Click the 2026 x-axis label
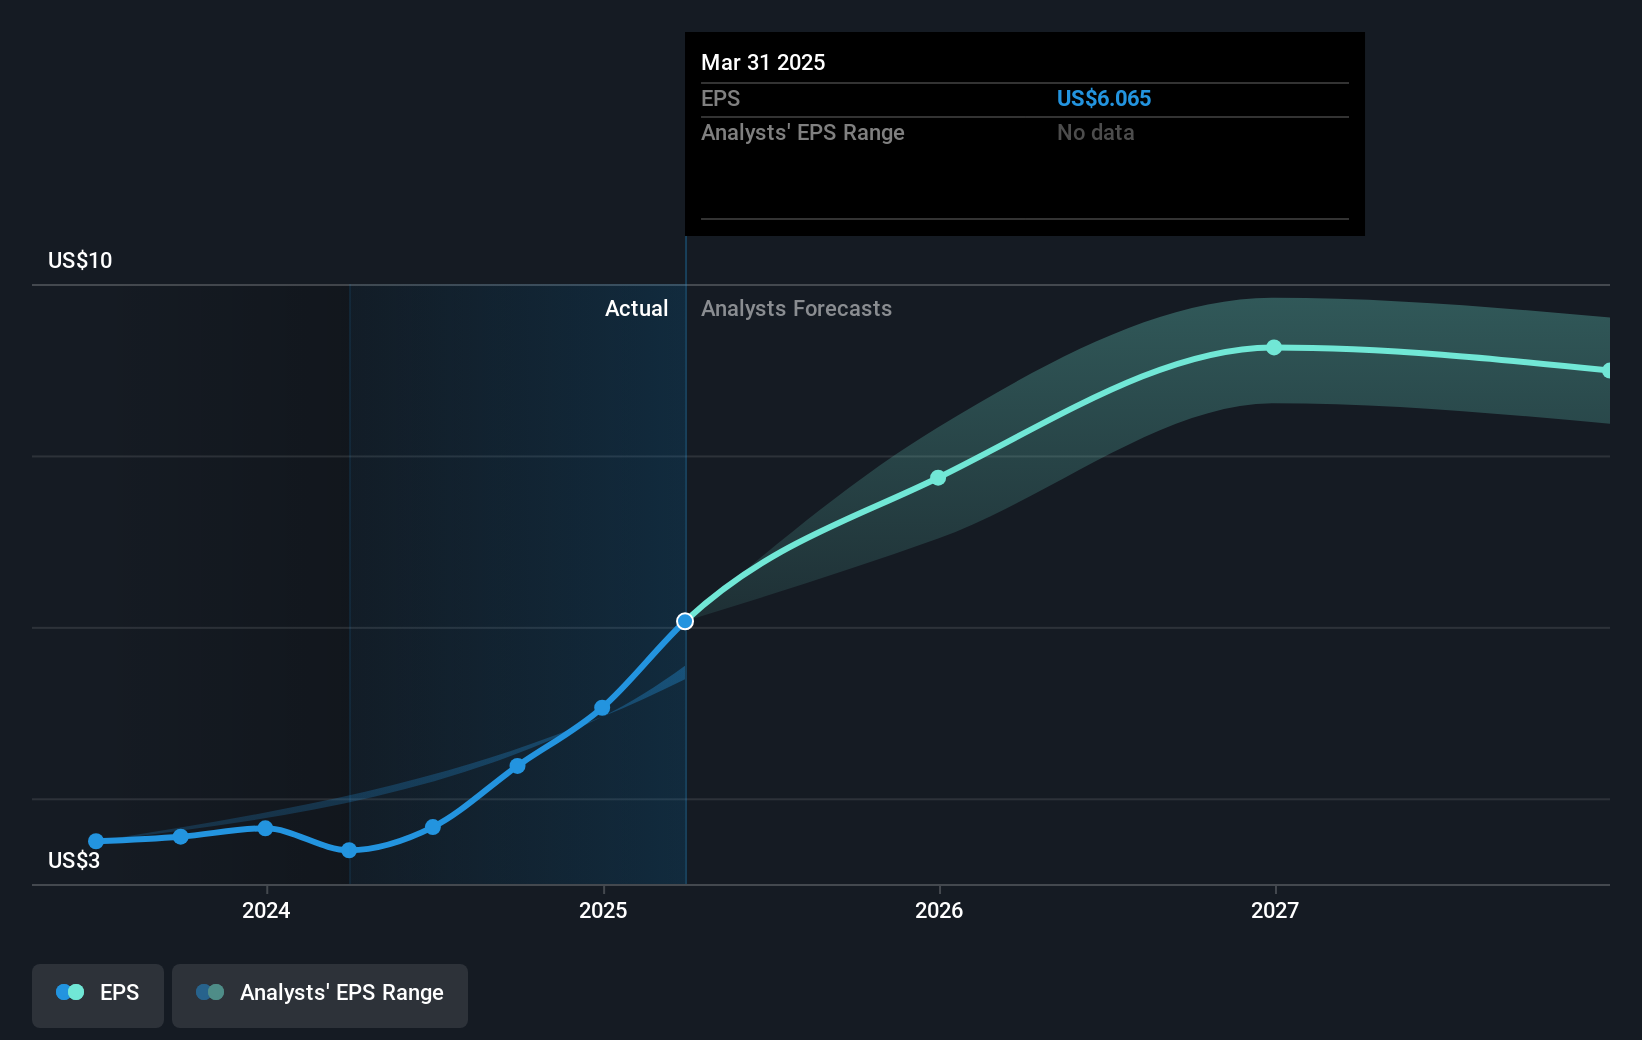 click(939, 910)
